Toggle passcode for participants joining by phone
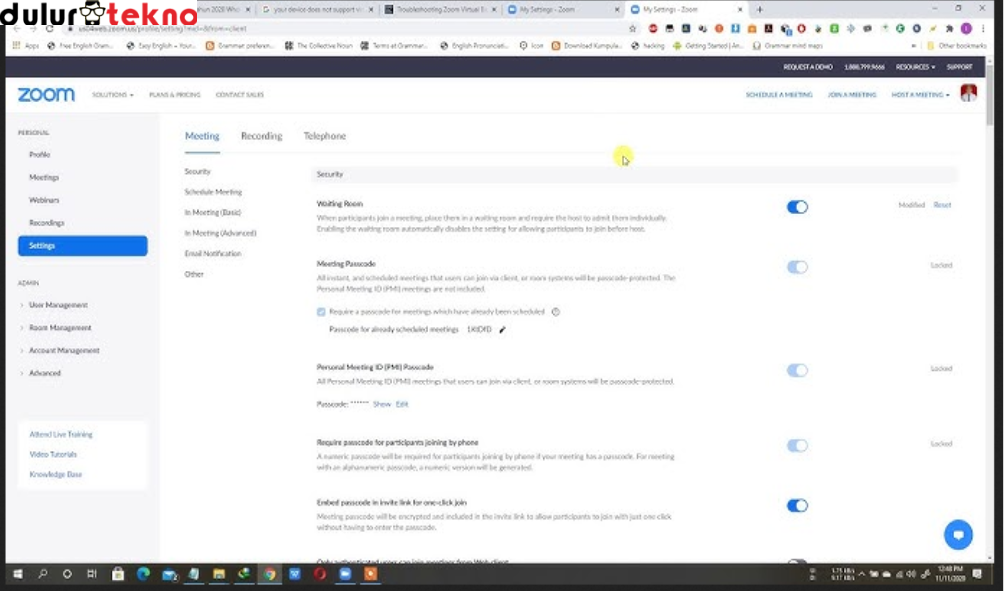The height and width of the screenshot is (591, 1004). pos(797,446)
